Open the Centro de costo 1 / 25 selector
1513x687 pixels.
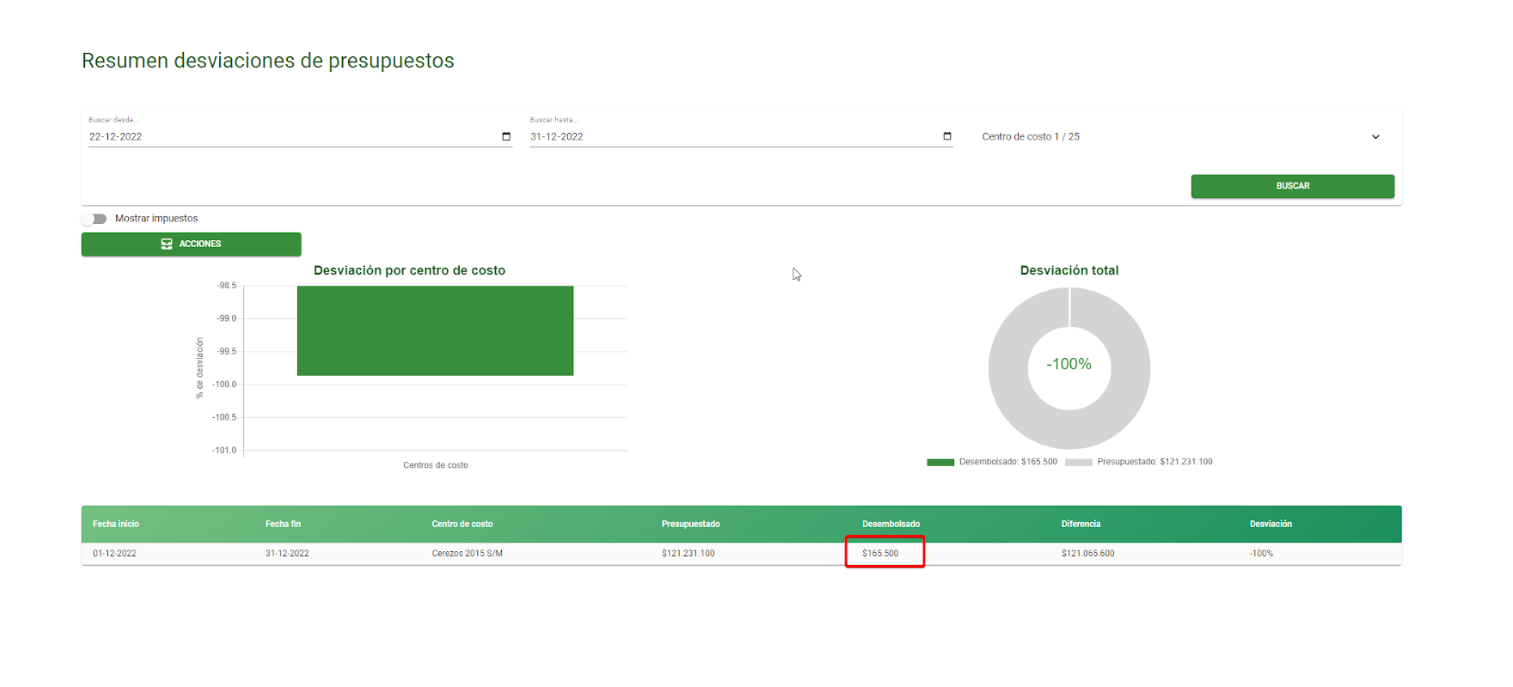click(x=1182, y=137)
